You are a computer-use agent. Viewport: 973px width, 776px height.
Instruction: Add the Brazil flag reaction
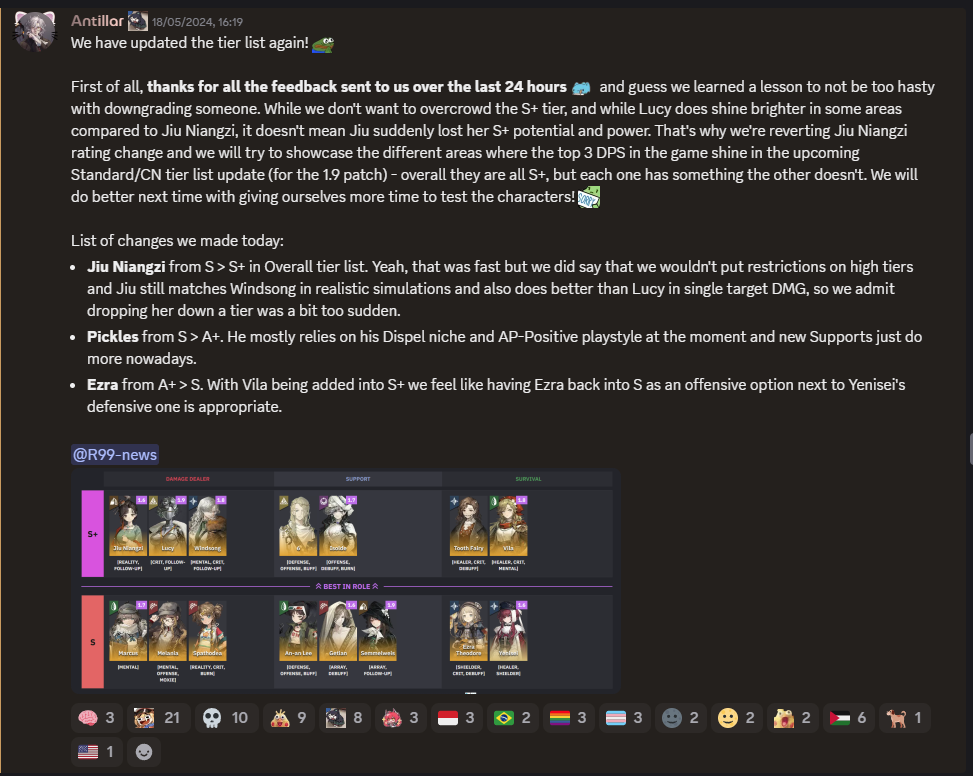(513, 718)
